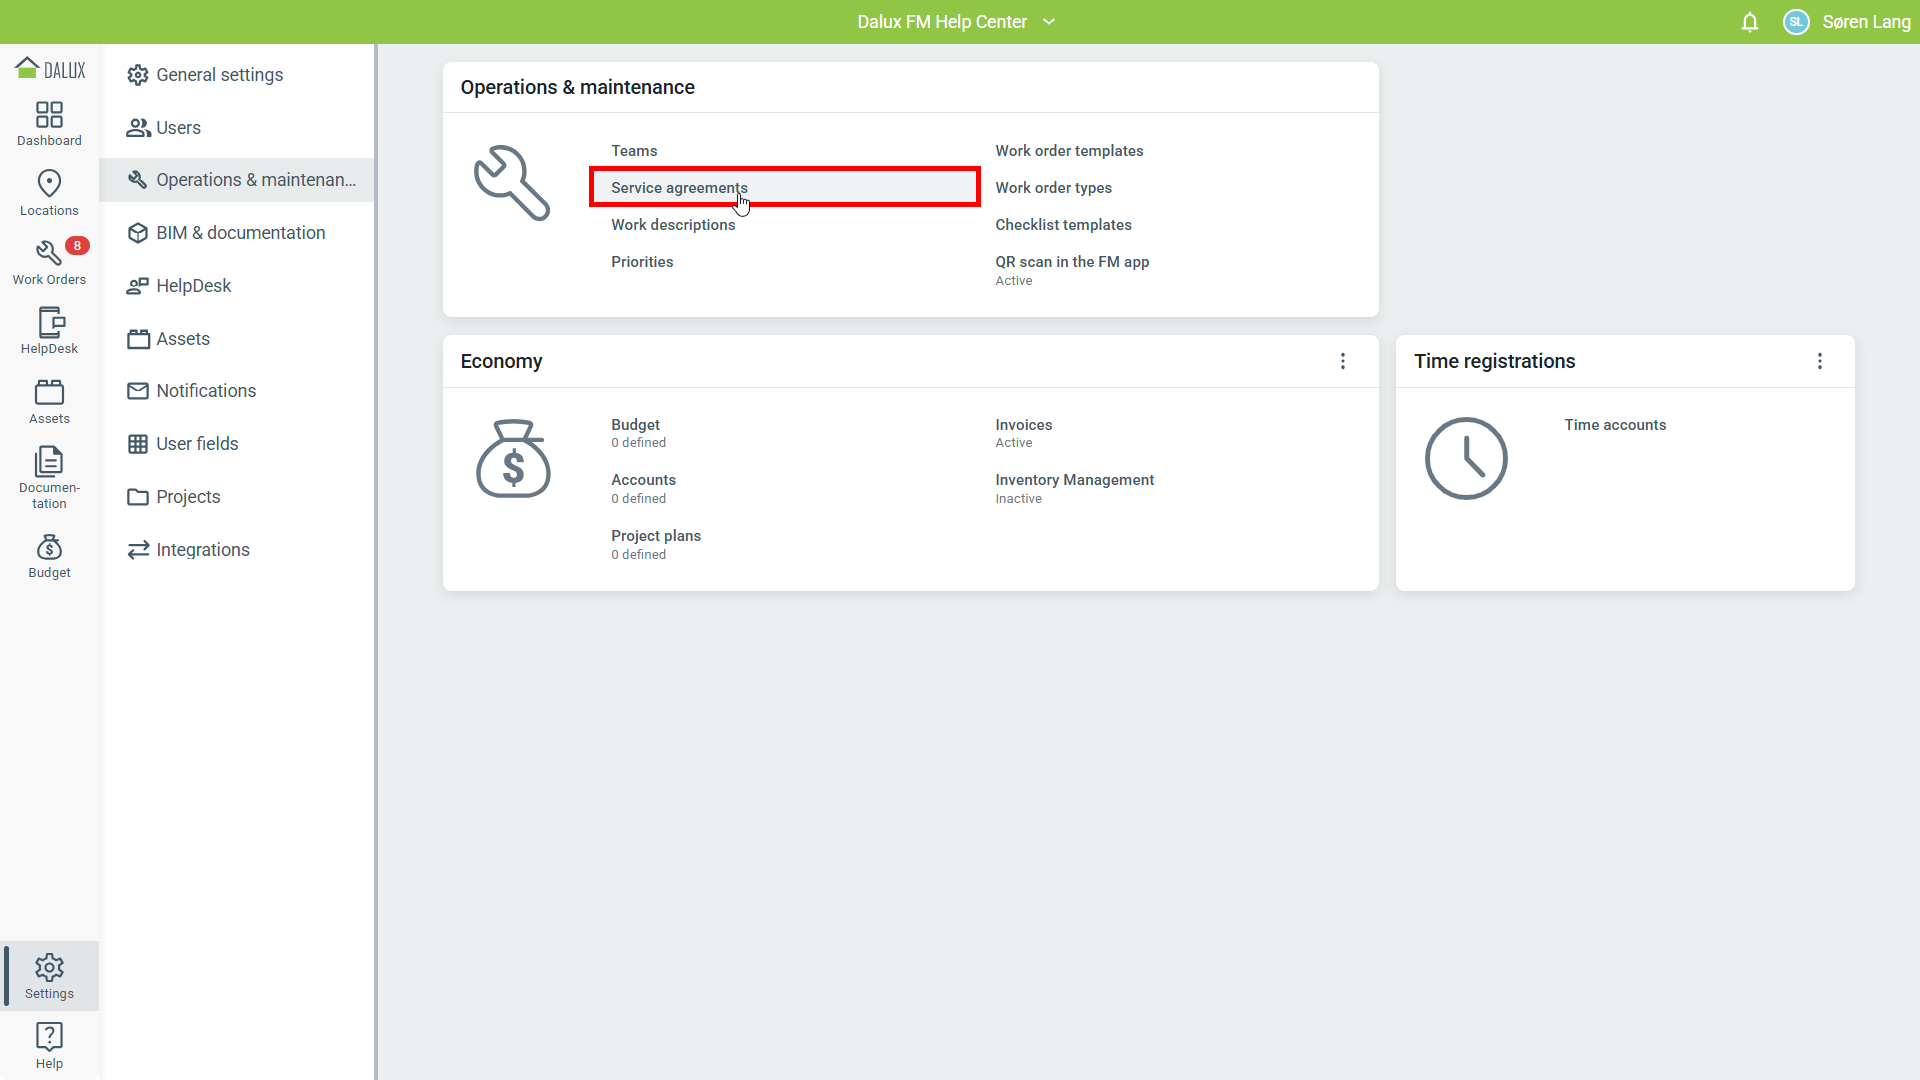Open the Dashboard from the sidebar
1920x1080 pixels.
[49, 124]
